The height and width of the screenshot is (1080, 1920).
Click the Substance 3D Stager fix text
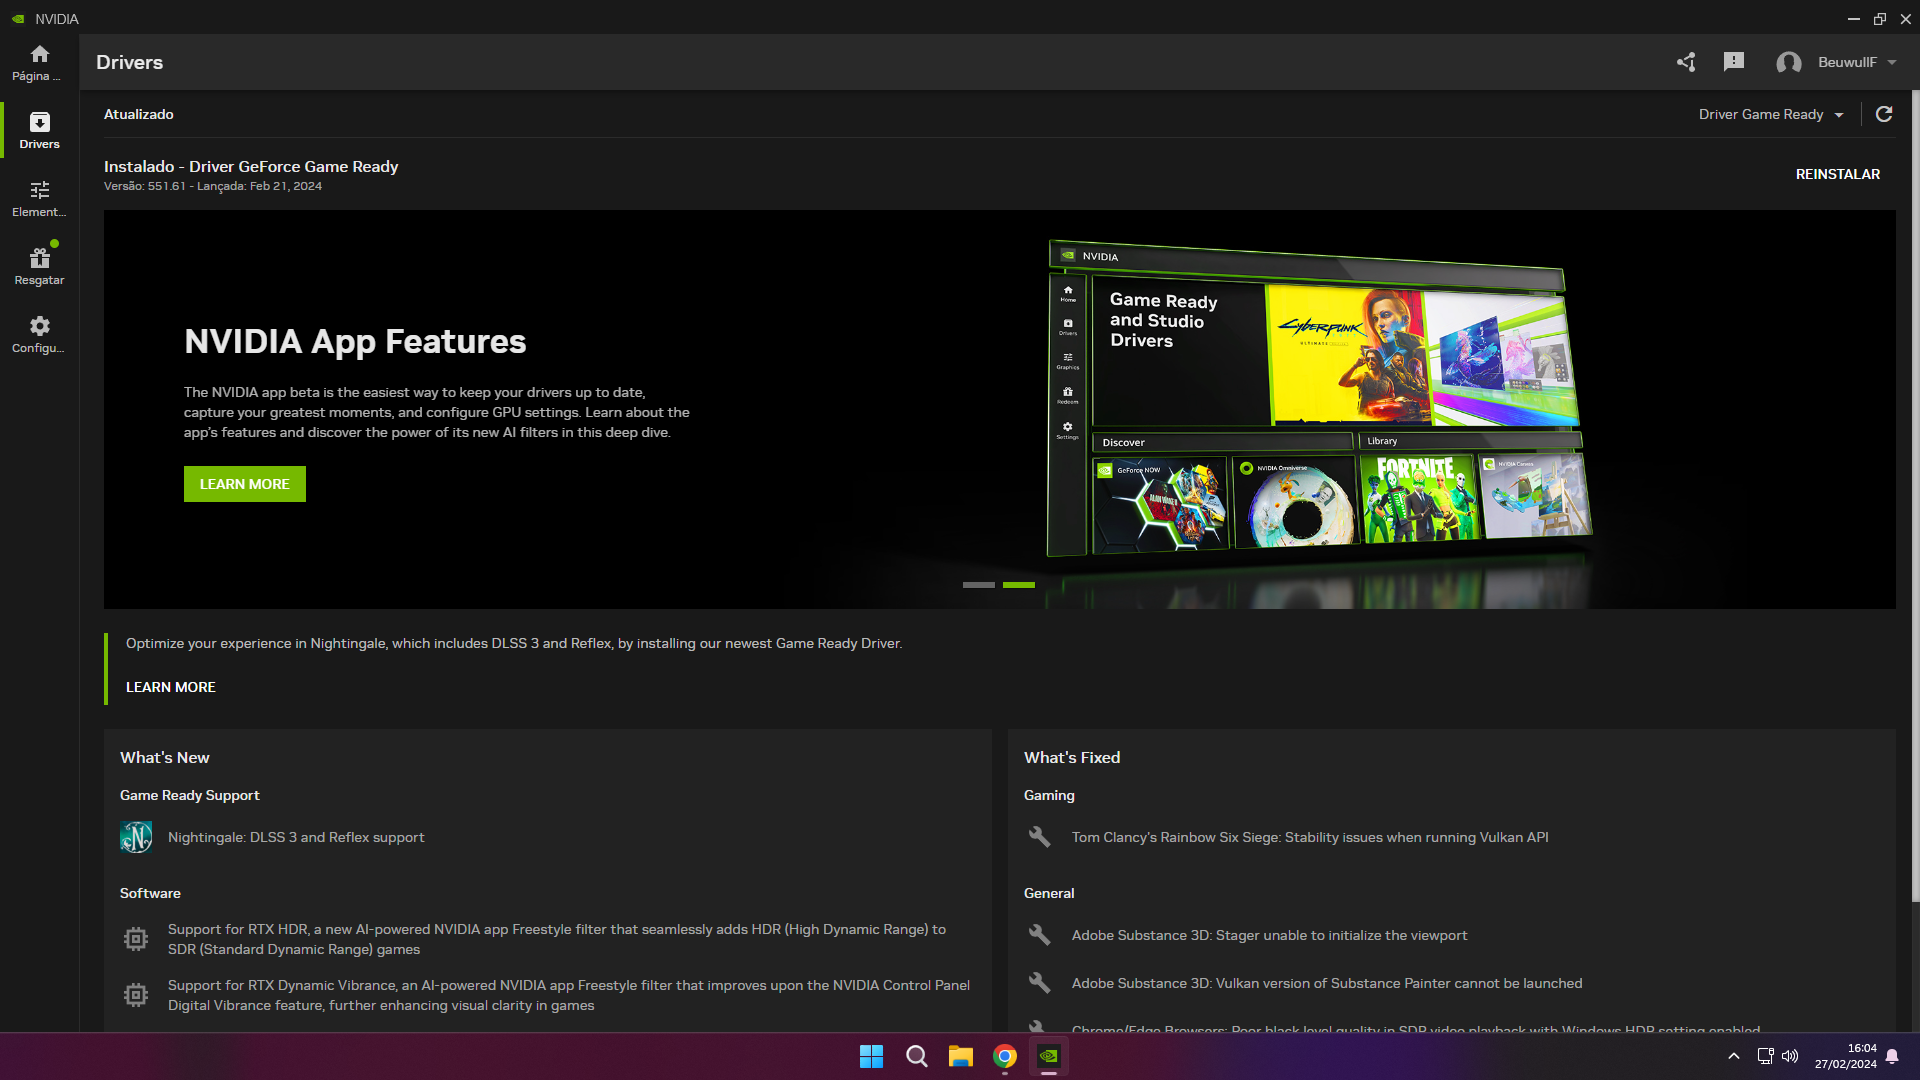[1269, 935]
